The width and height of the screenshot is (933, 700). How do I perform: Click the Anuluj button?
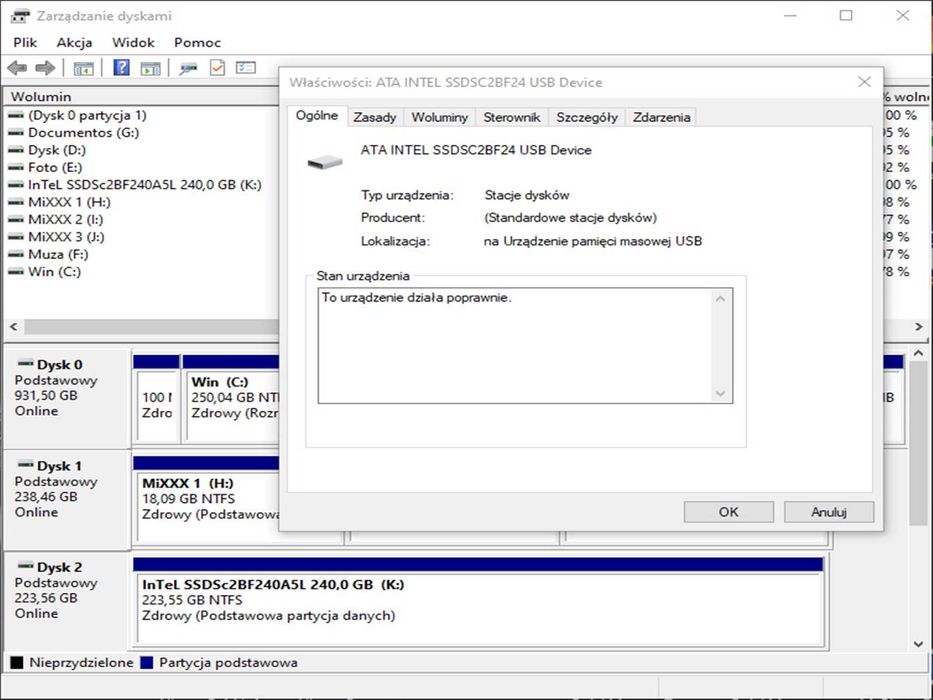click(x=829, y=512)
